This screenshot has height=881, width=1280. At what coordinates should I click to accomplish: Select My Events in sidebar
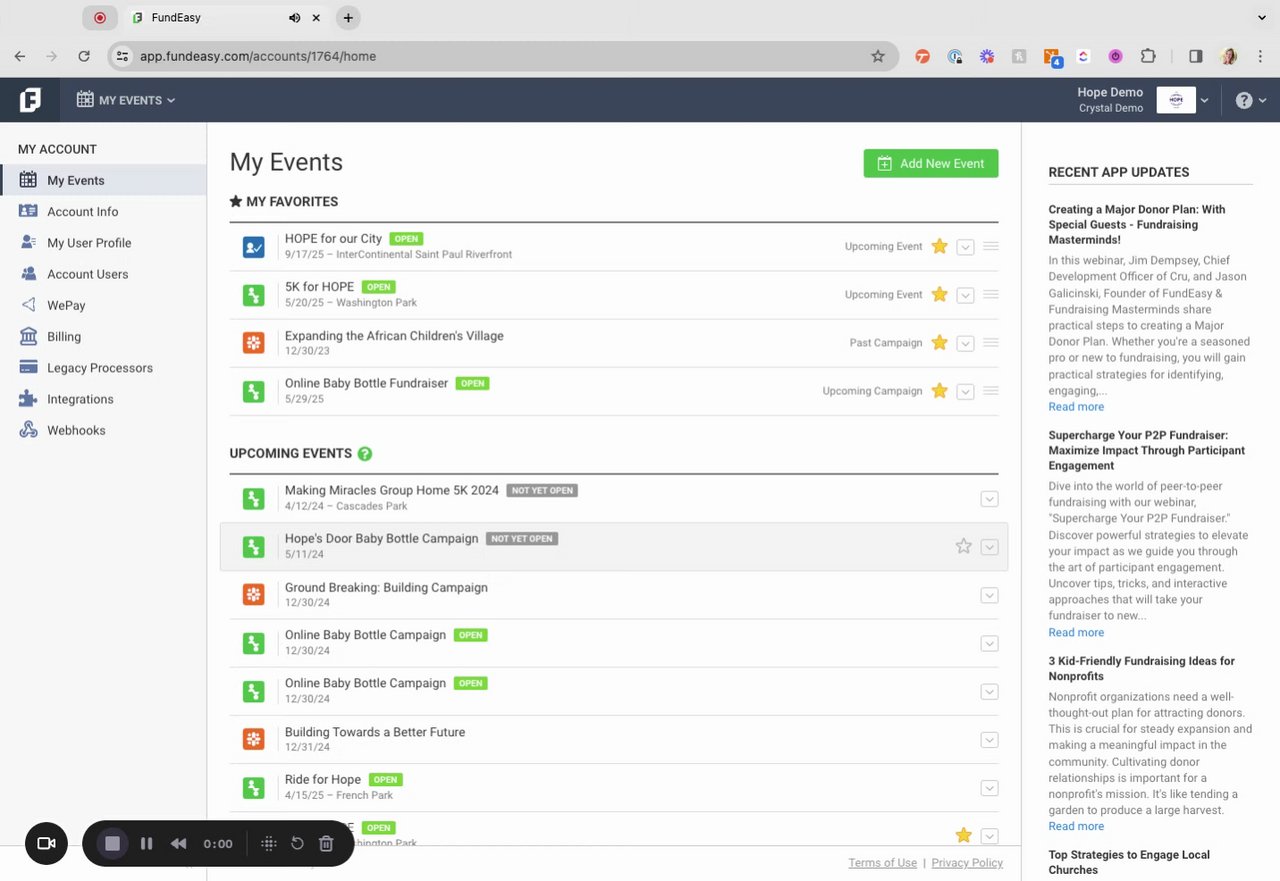pos(103,180)
